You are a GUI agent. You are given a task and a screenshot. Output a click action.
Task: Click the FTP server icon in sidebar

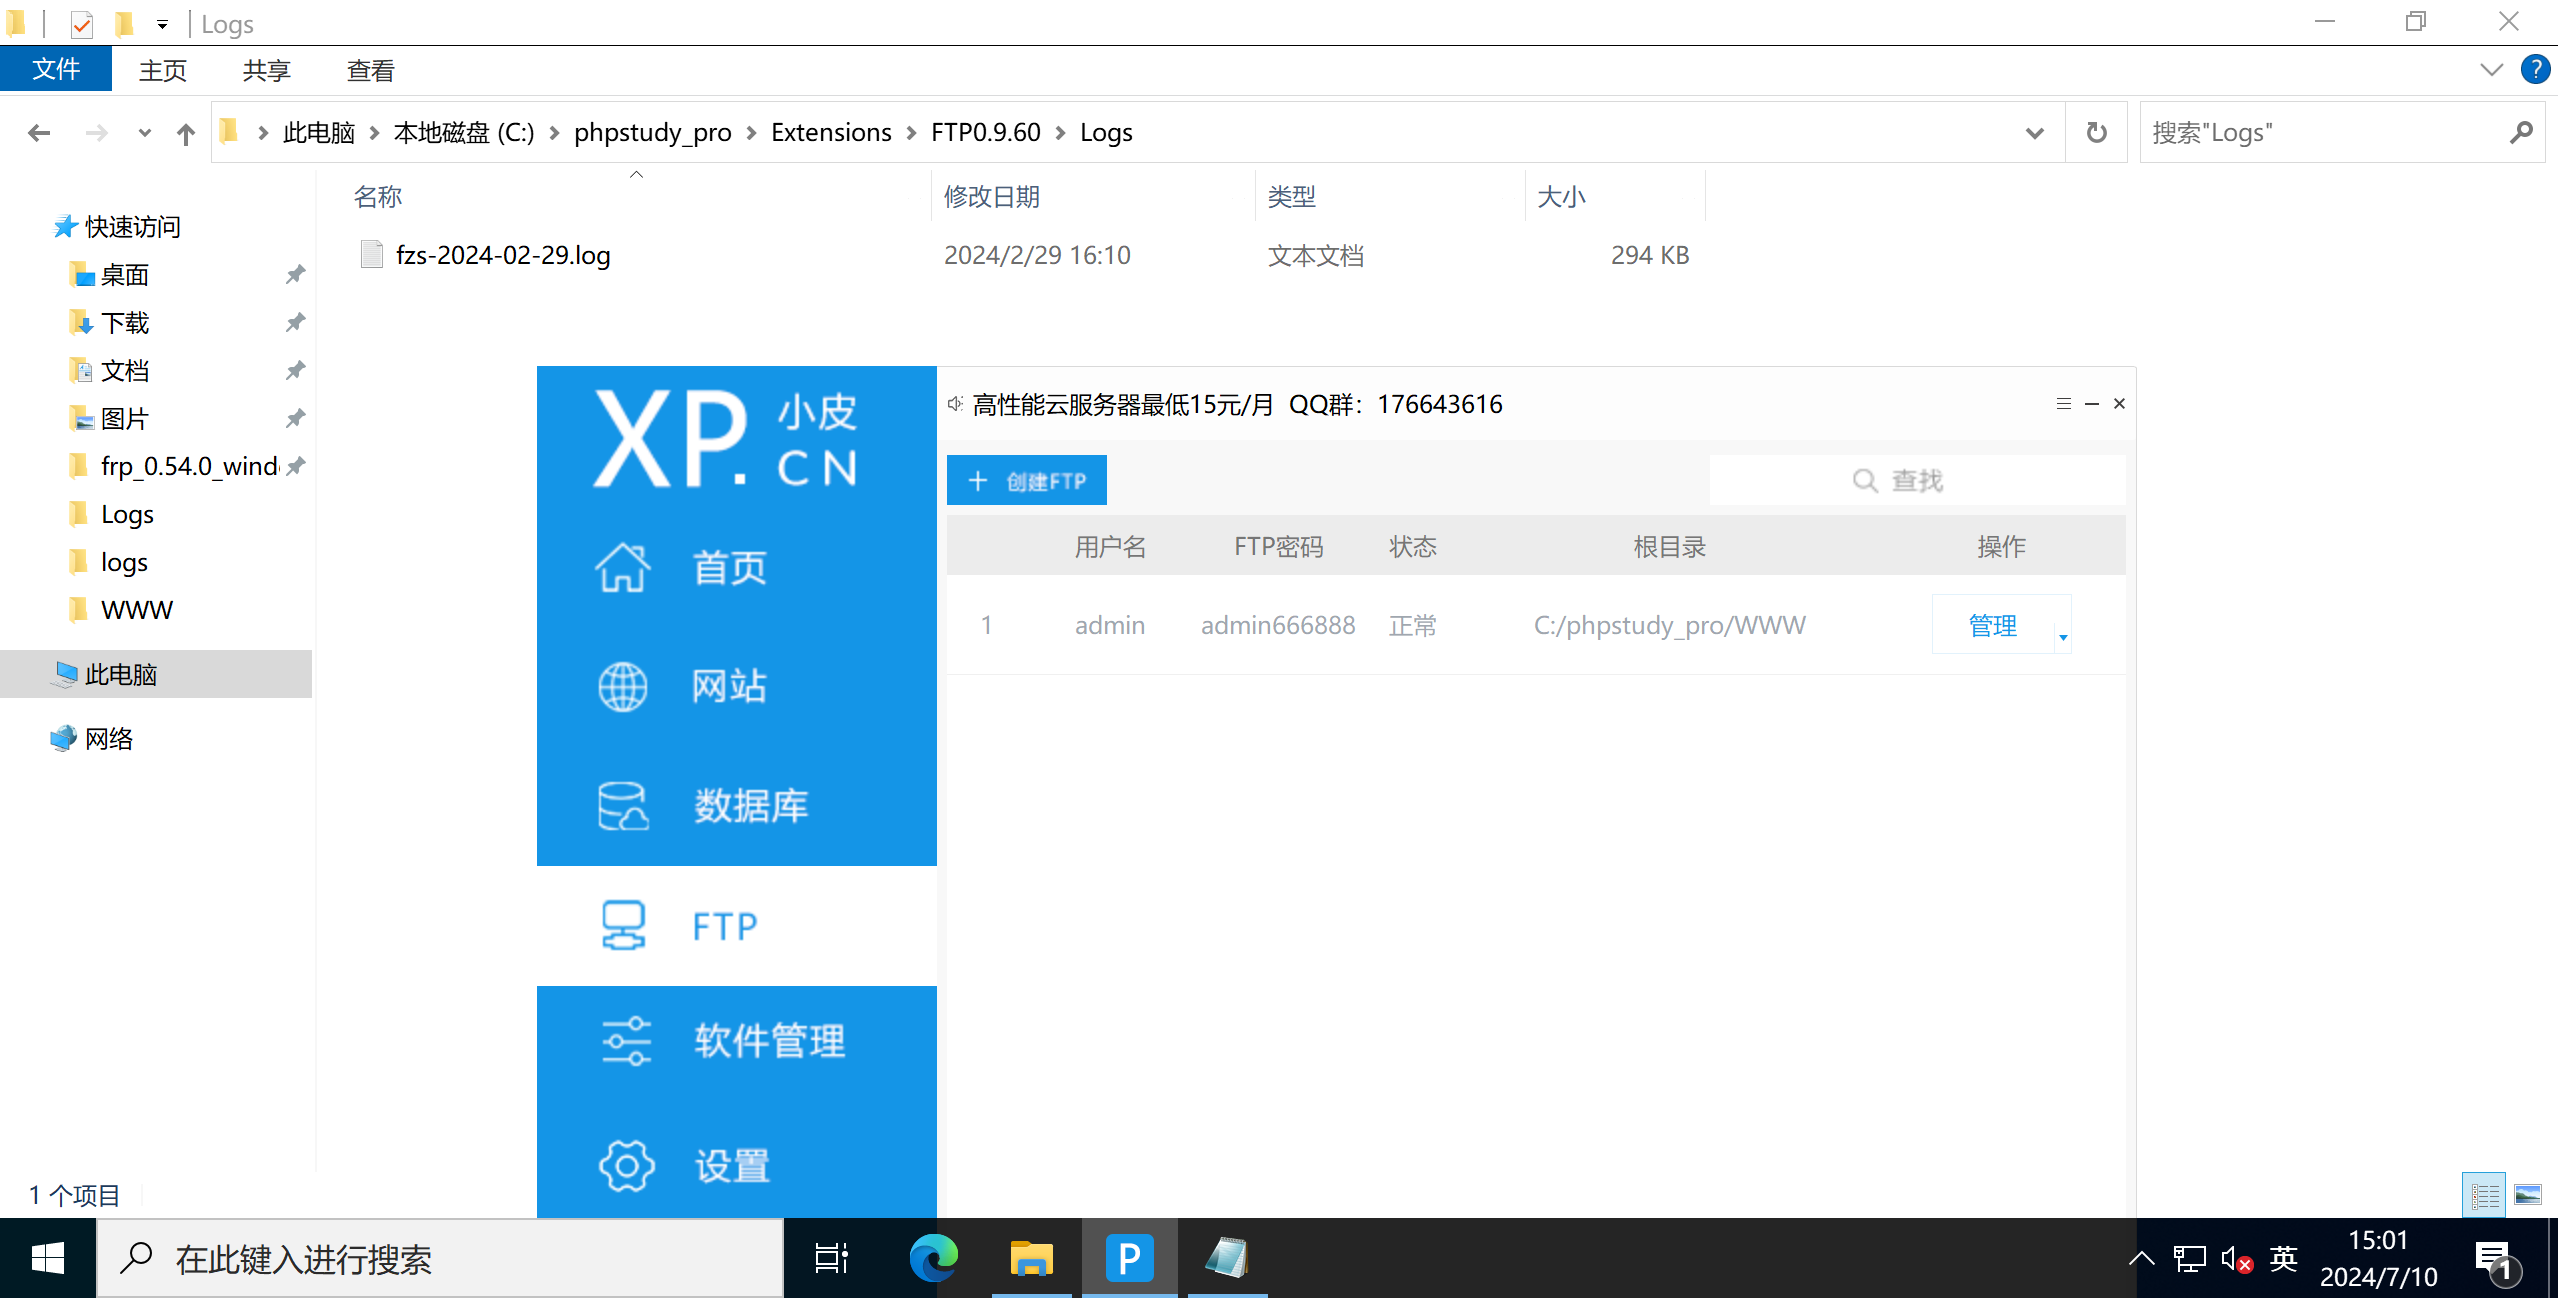tap(623, 926)
